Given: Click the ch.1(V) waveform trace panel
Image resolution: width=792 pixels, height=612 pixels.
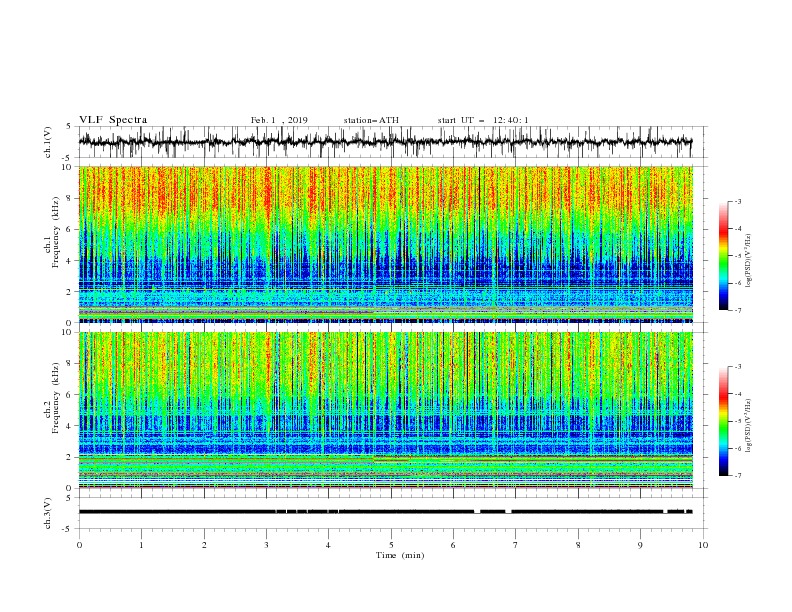Looking at the screenshot, I should (393, 142).
